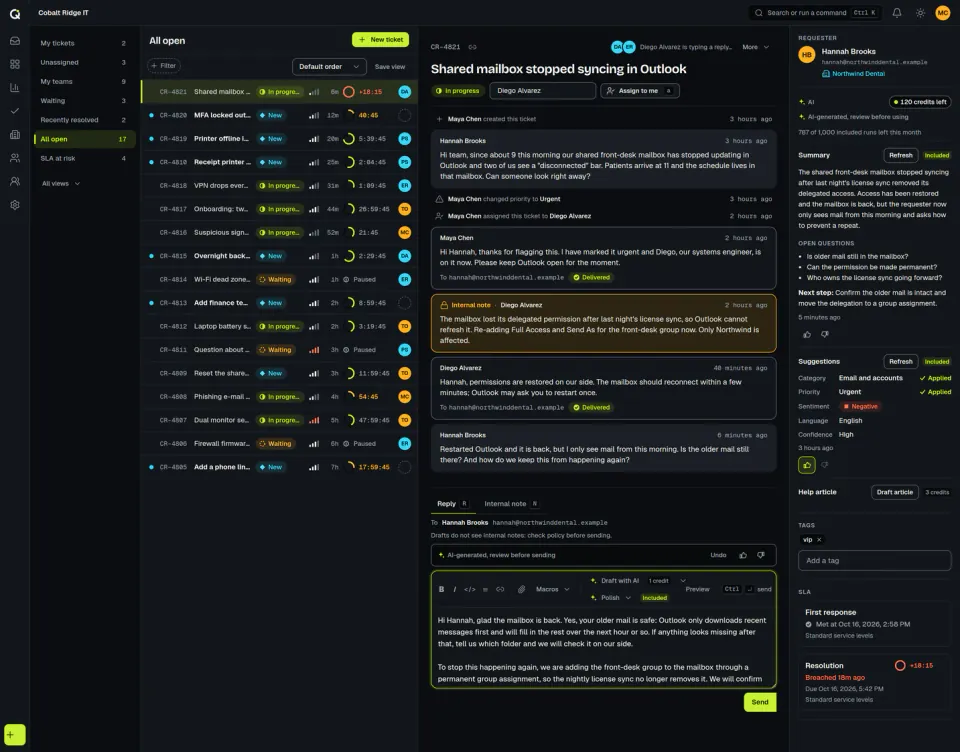Add a filter with the Filter chip

163,66
